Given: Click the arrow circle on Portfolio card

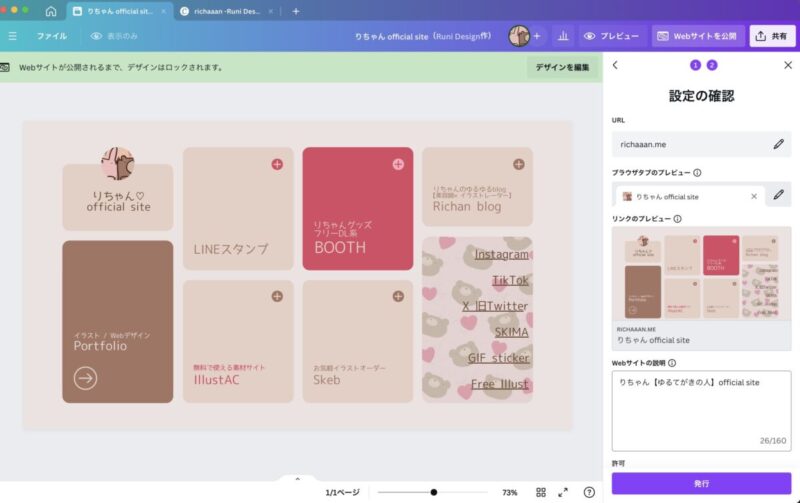Looking at the screenshot, I should click(85, 379).
